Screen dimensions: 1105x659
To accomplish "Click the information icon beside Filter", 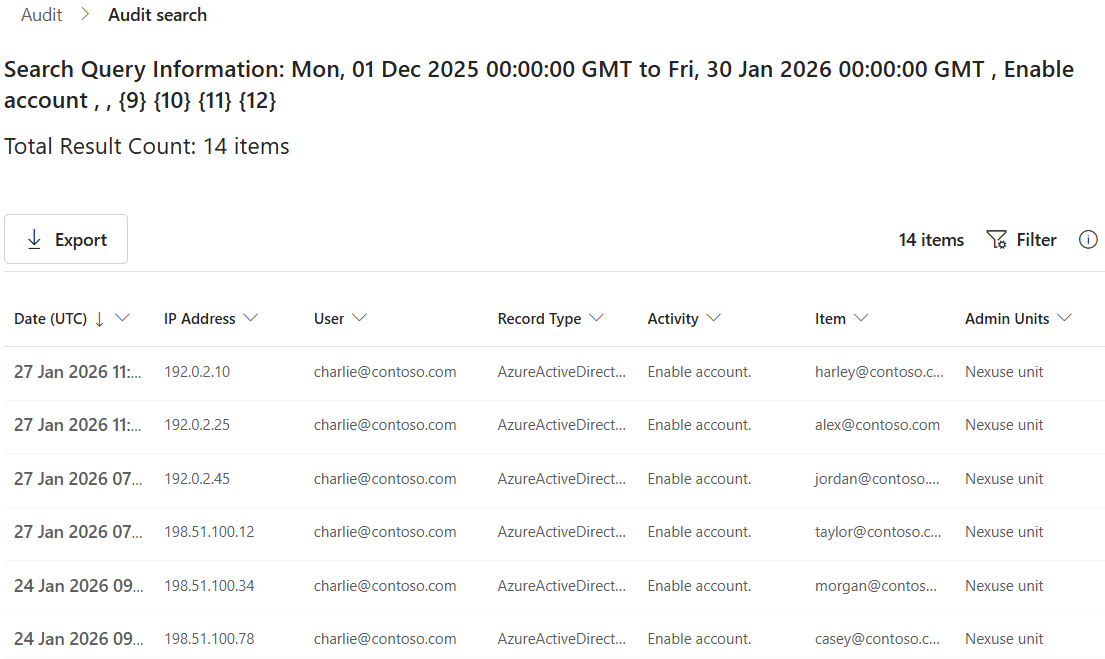I will click(x=1088, y=239).
